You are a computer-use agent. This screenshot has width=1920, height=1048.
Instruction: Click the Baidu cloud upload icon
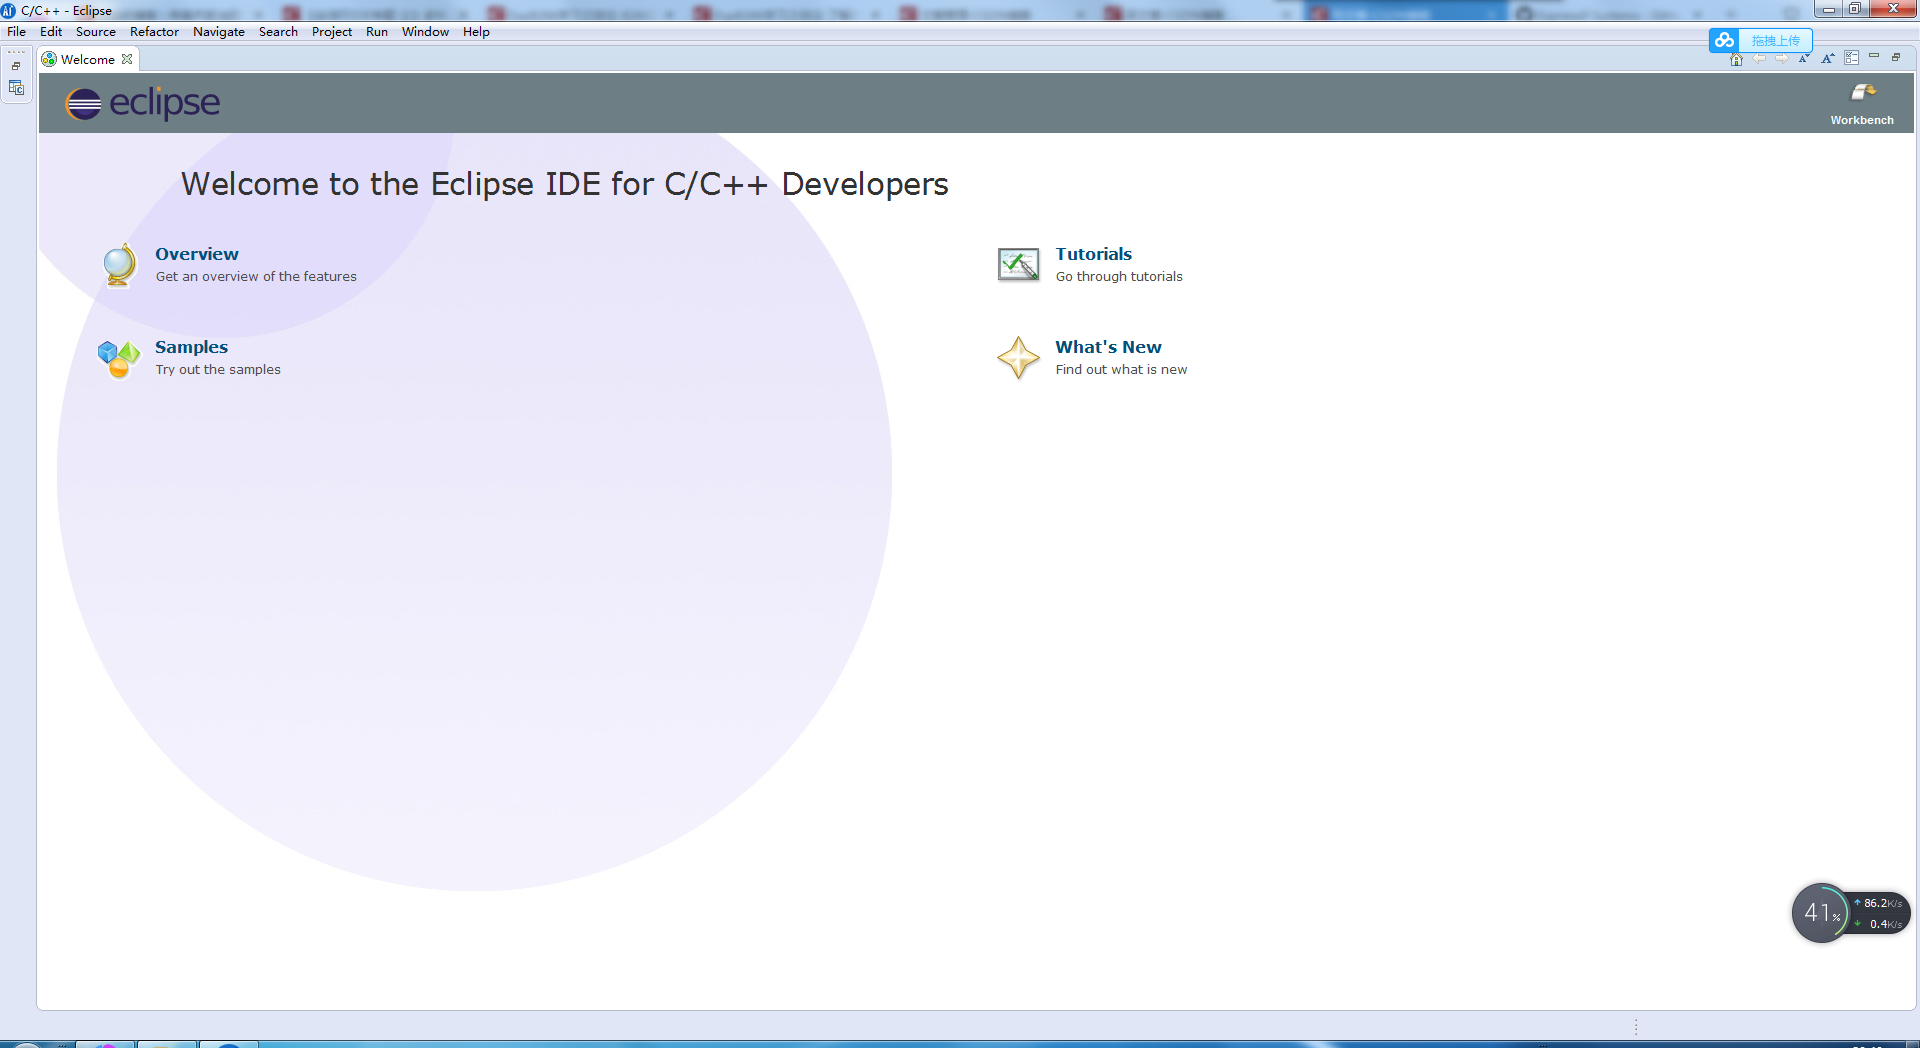[1724, 40]
